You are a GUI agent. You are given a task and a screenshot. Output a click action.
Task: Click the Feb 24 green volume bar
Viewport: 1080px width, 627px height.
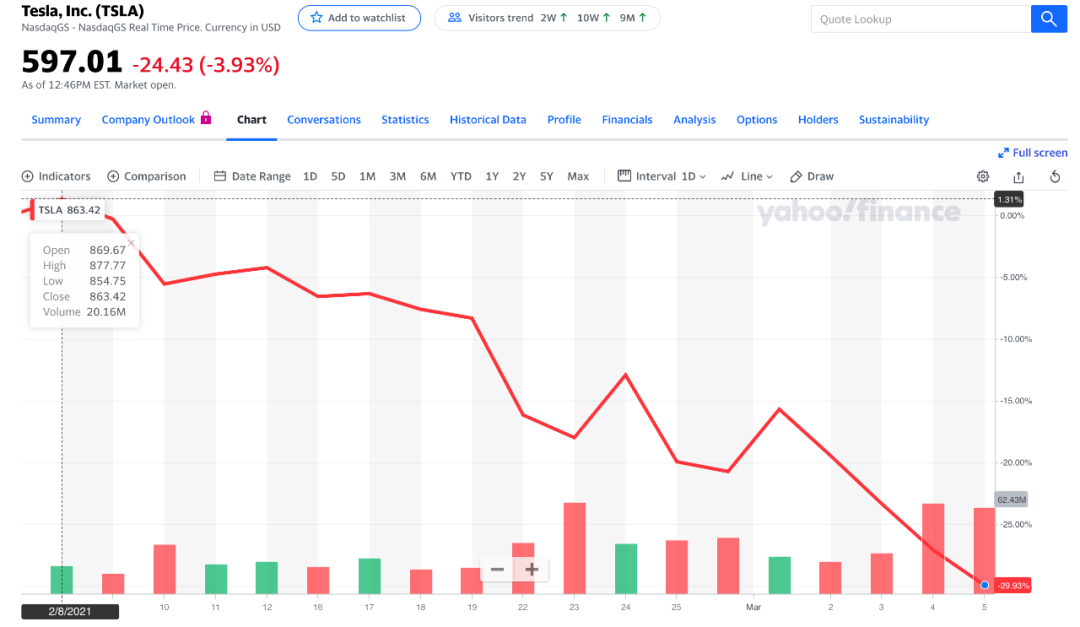[626, 569]
